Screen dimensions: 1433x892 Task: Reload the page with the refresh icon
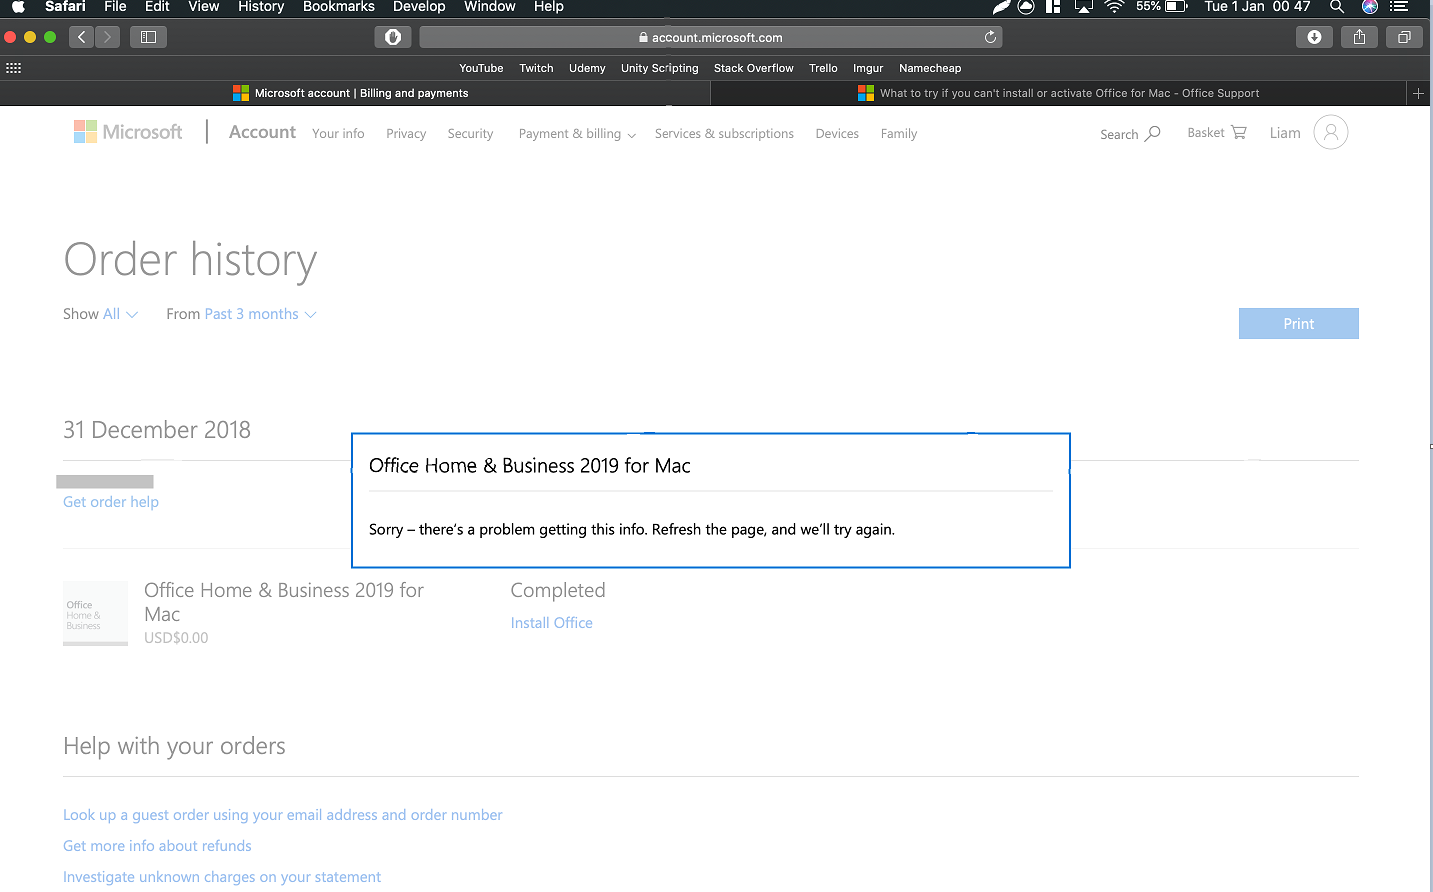coord(990,37)
